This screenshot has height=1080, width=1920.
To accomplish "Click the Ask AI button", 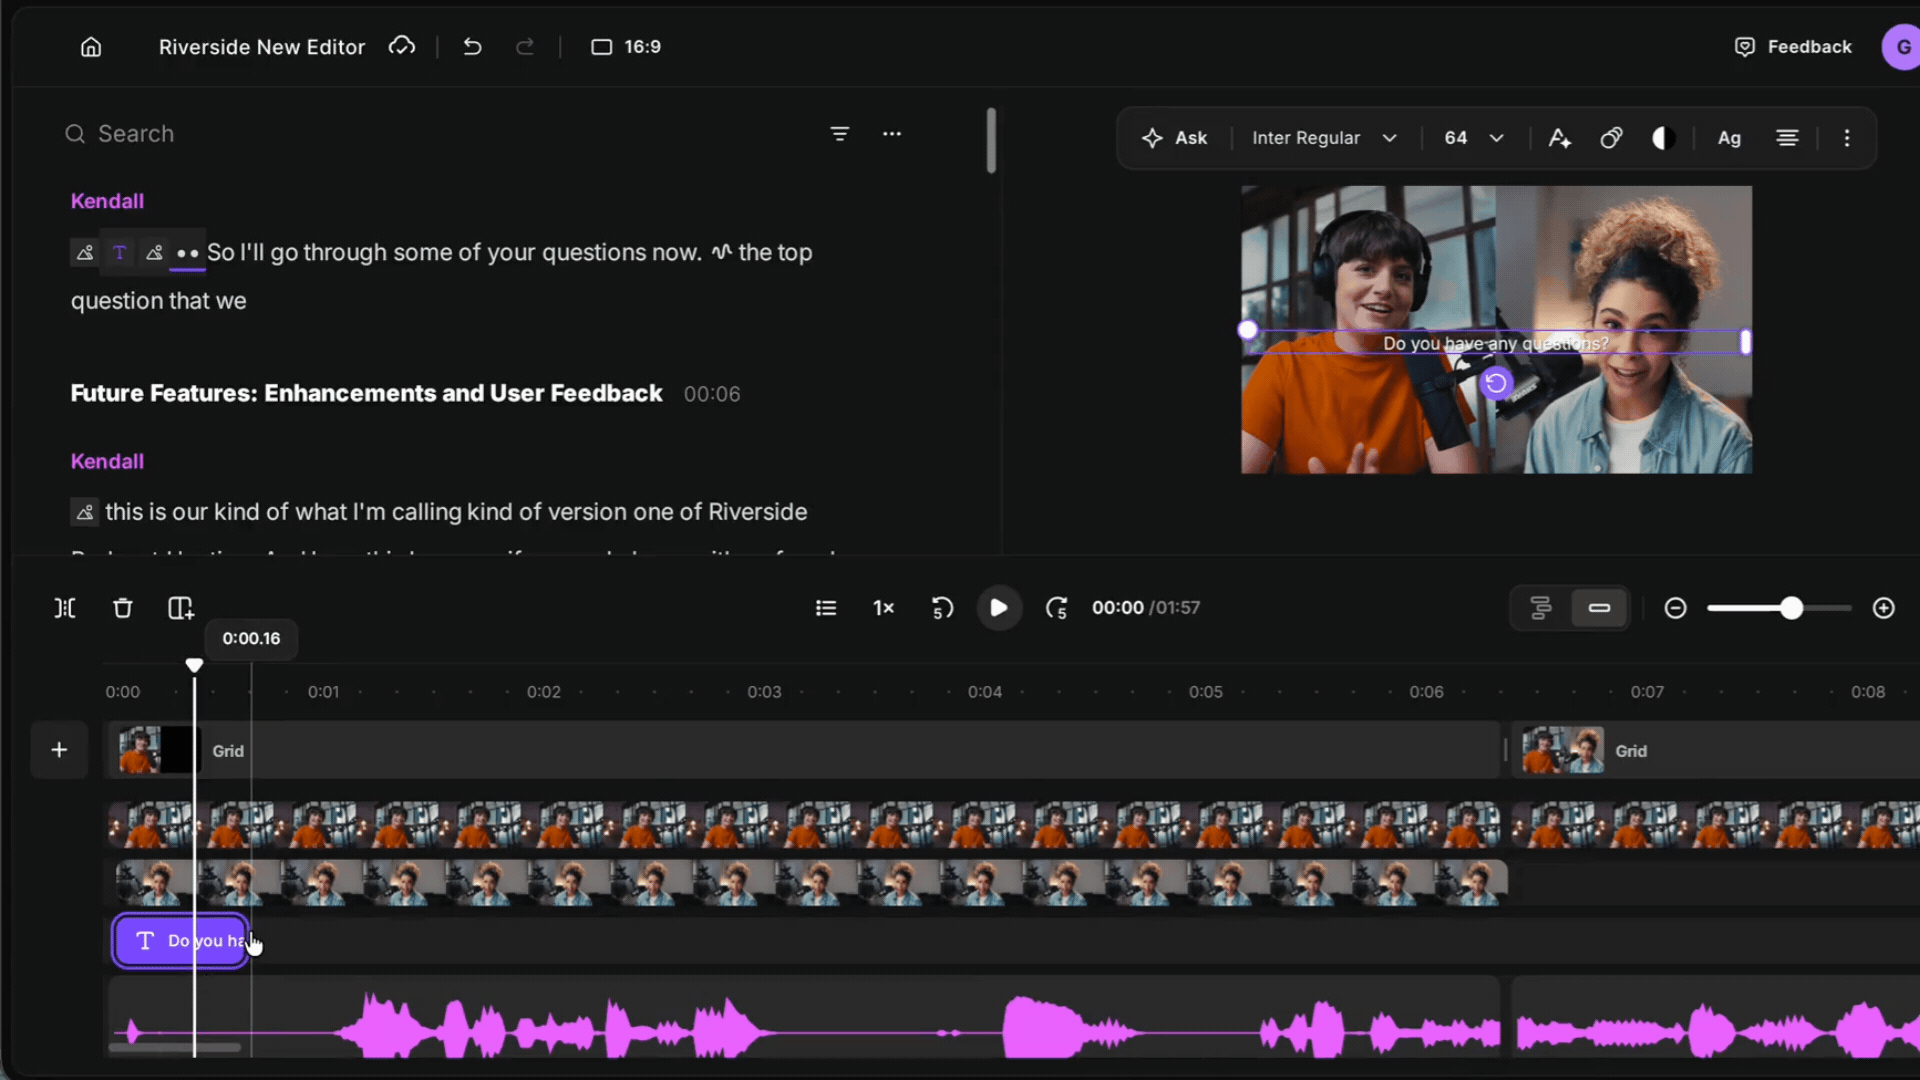I will 1175,138.
